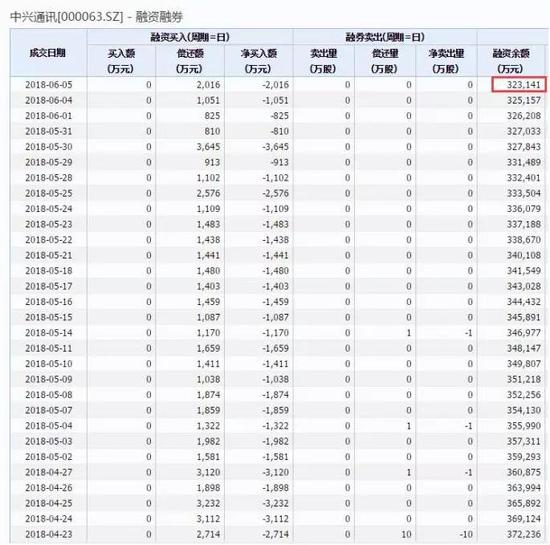Select the date cell 2018-05-16
Viewport: 550px width, 545px height.
(48, 302)
